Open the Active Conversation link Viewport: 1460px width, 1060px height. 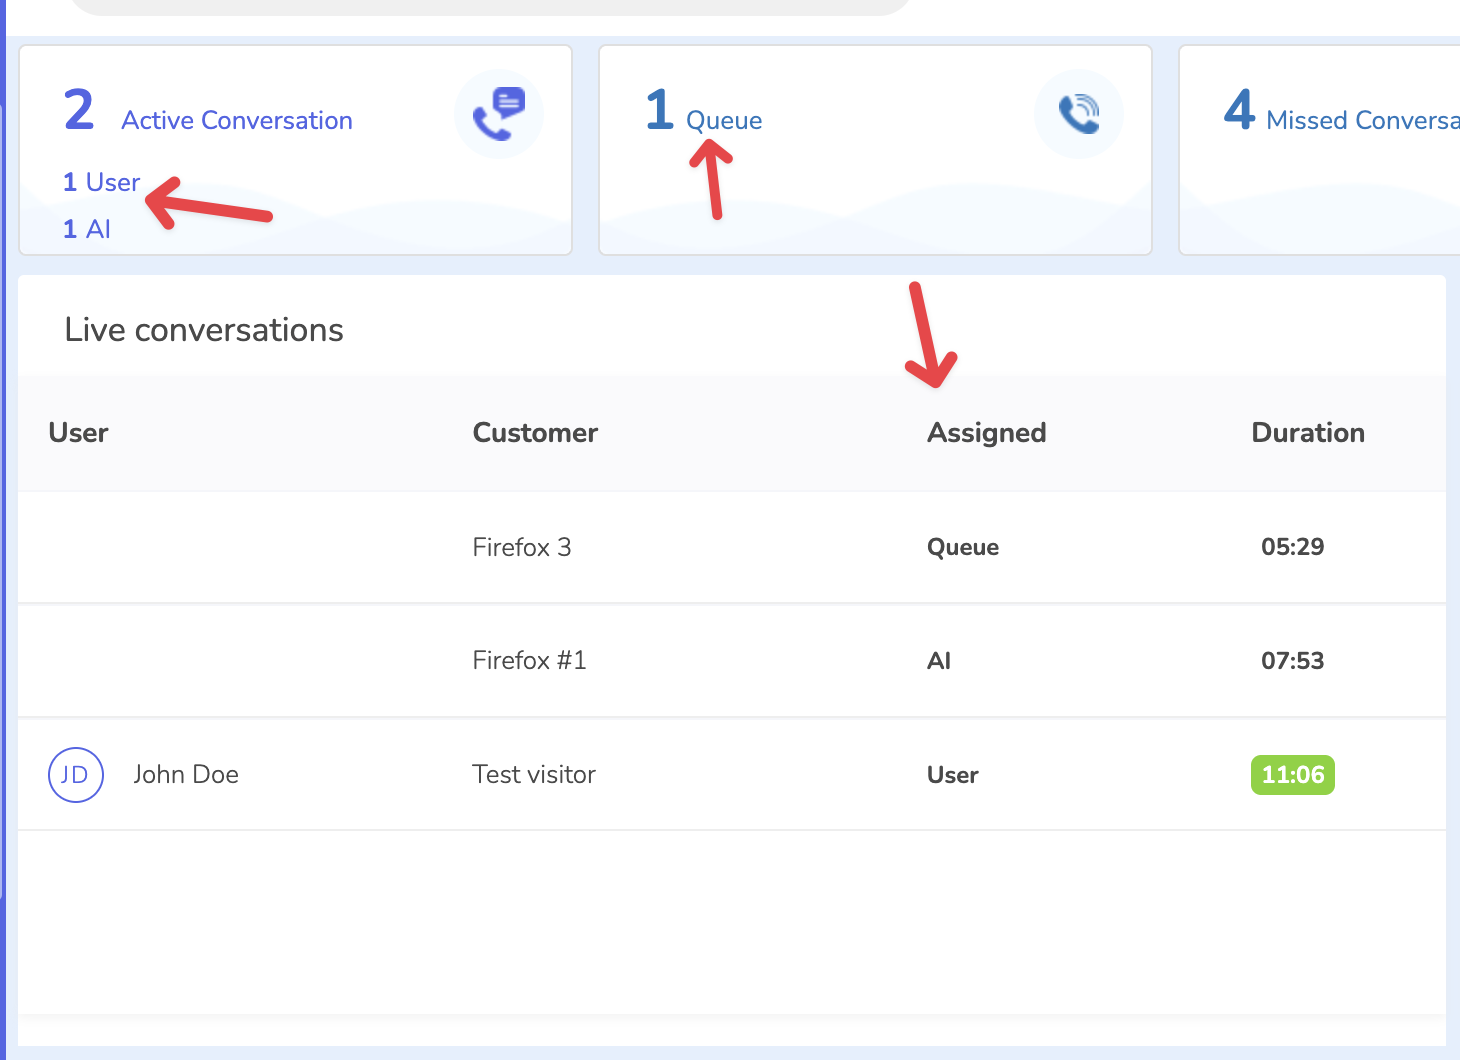click(236, 121)
